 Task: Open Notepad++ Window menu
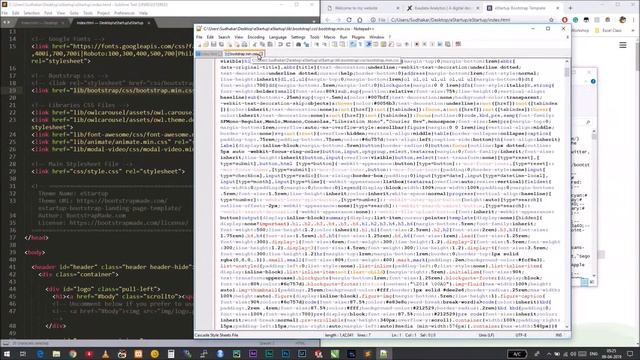pos(376,37)
